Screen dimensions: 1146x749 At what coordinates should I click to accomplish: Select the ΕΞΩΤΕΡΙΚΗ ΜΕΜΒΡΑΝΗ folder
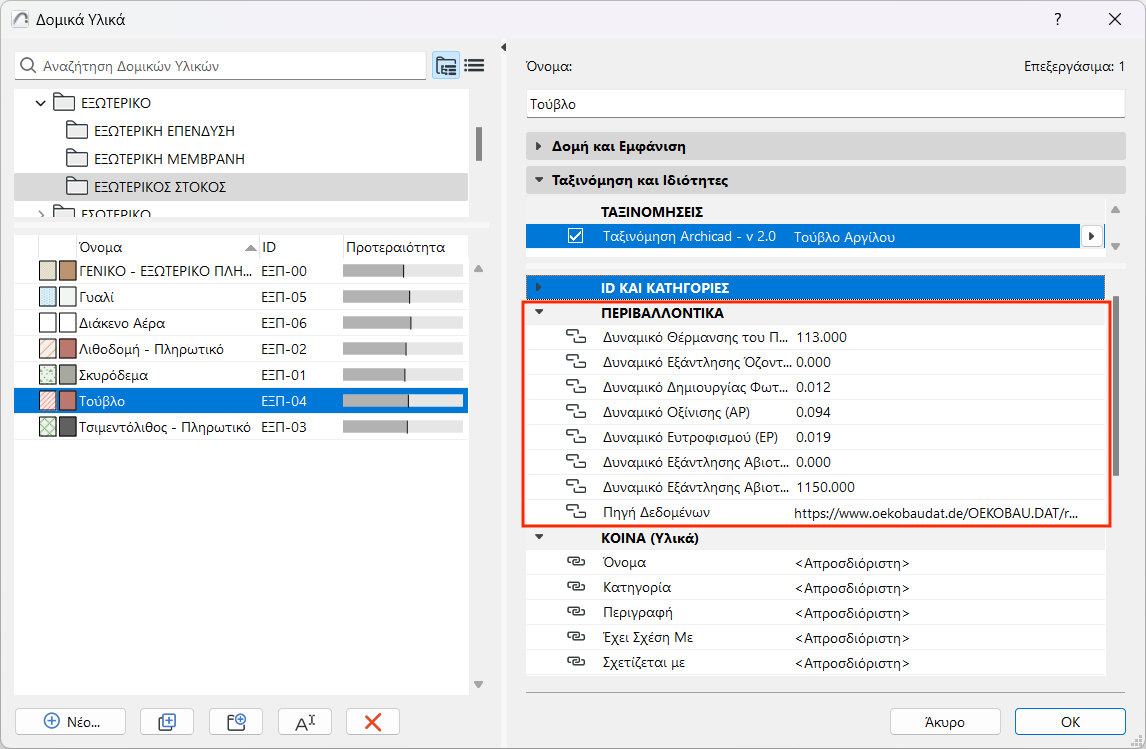tap(168, 159)
